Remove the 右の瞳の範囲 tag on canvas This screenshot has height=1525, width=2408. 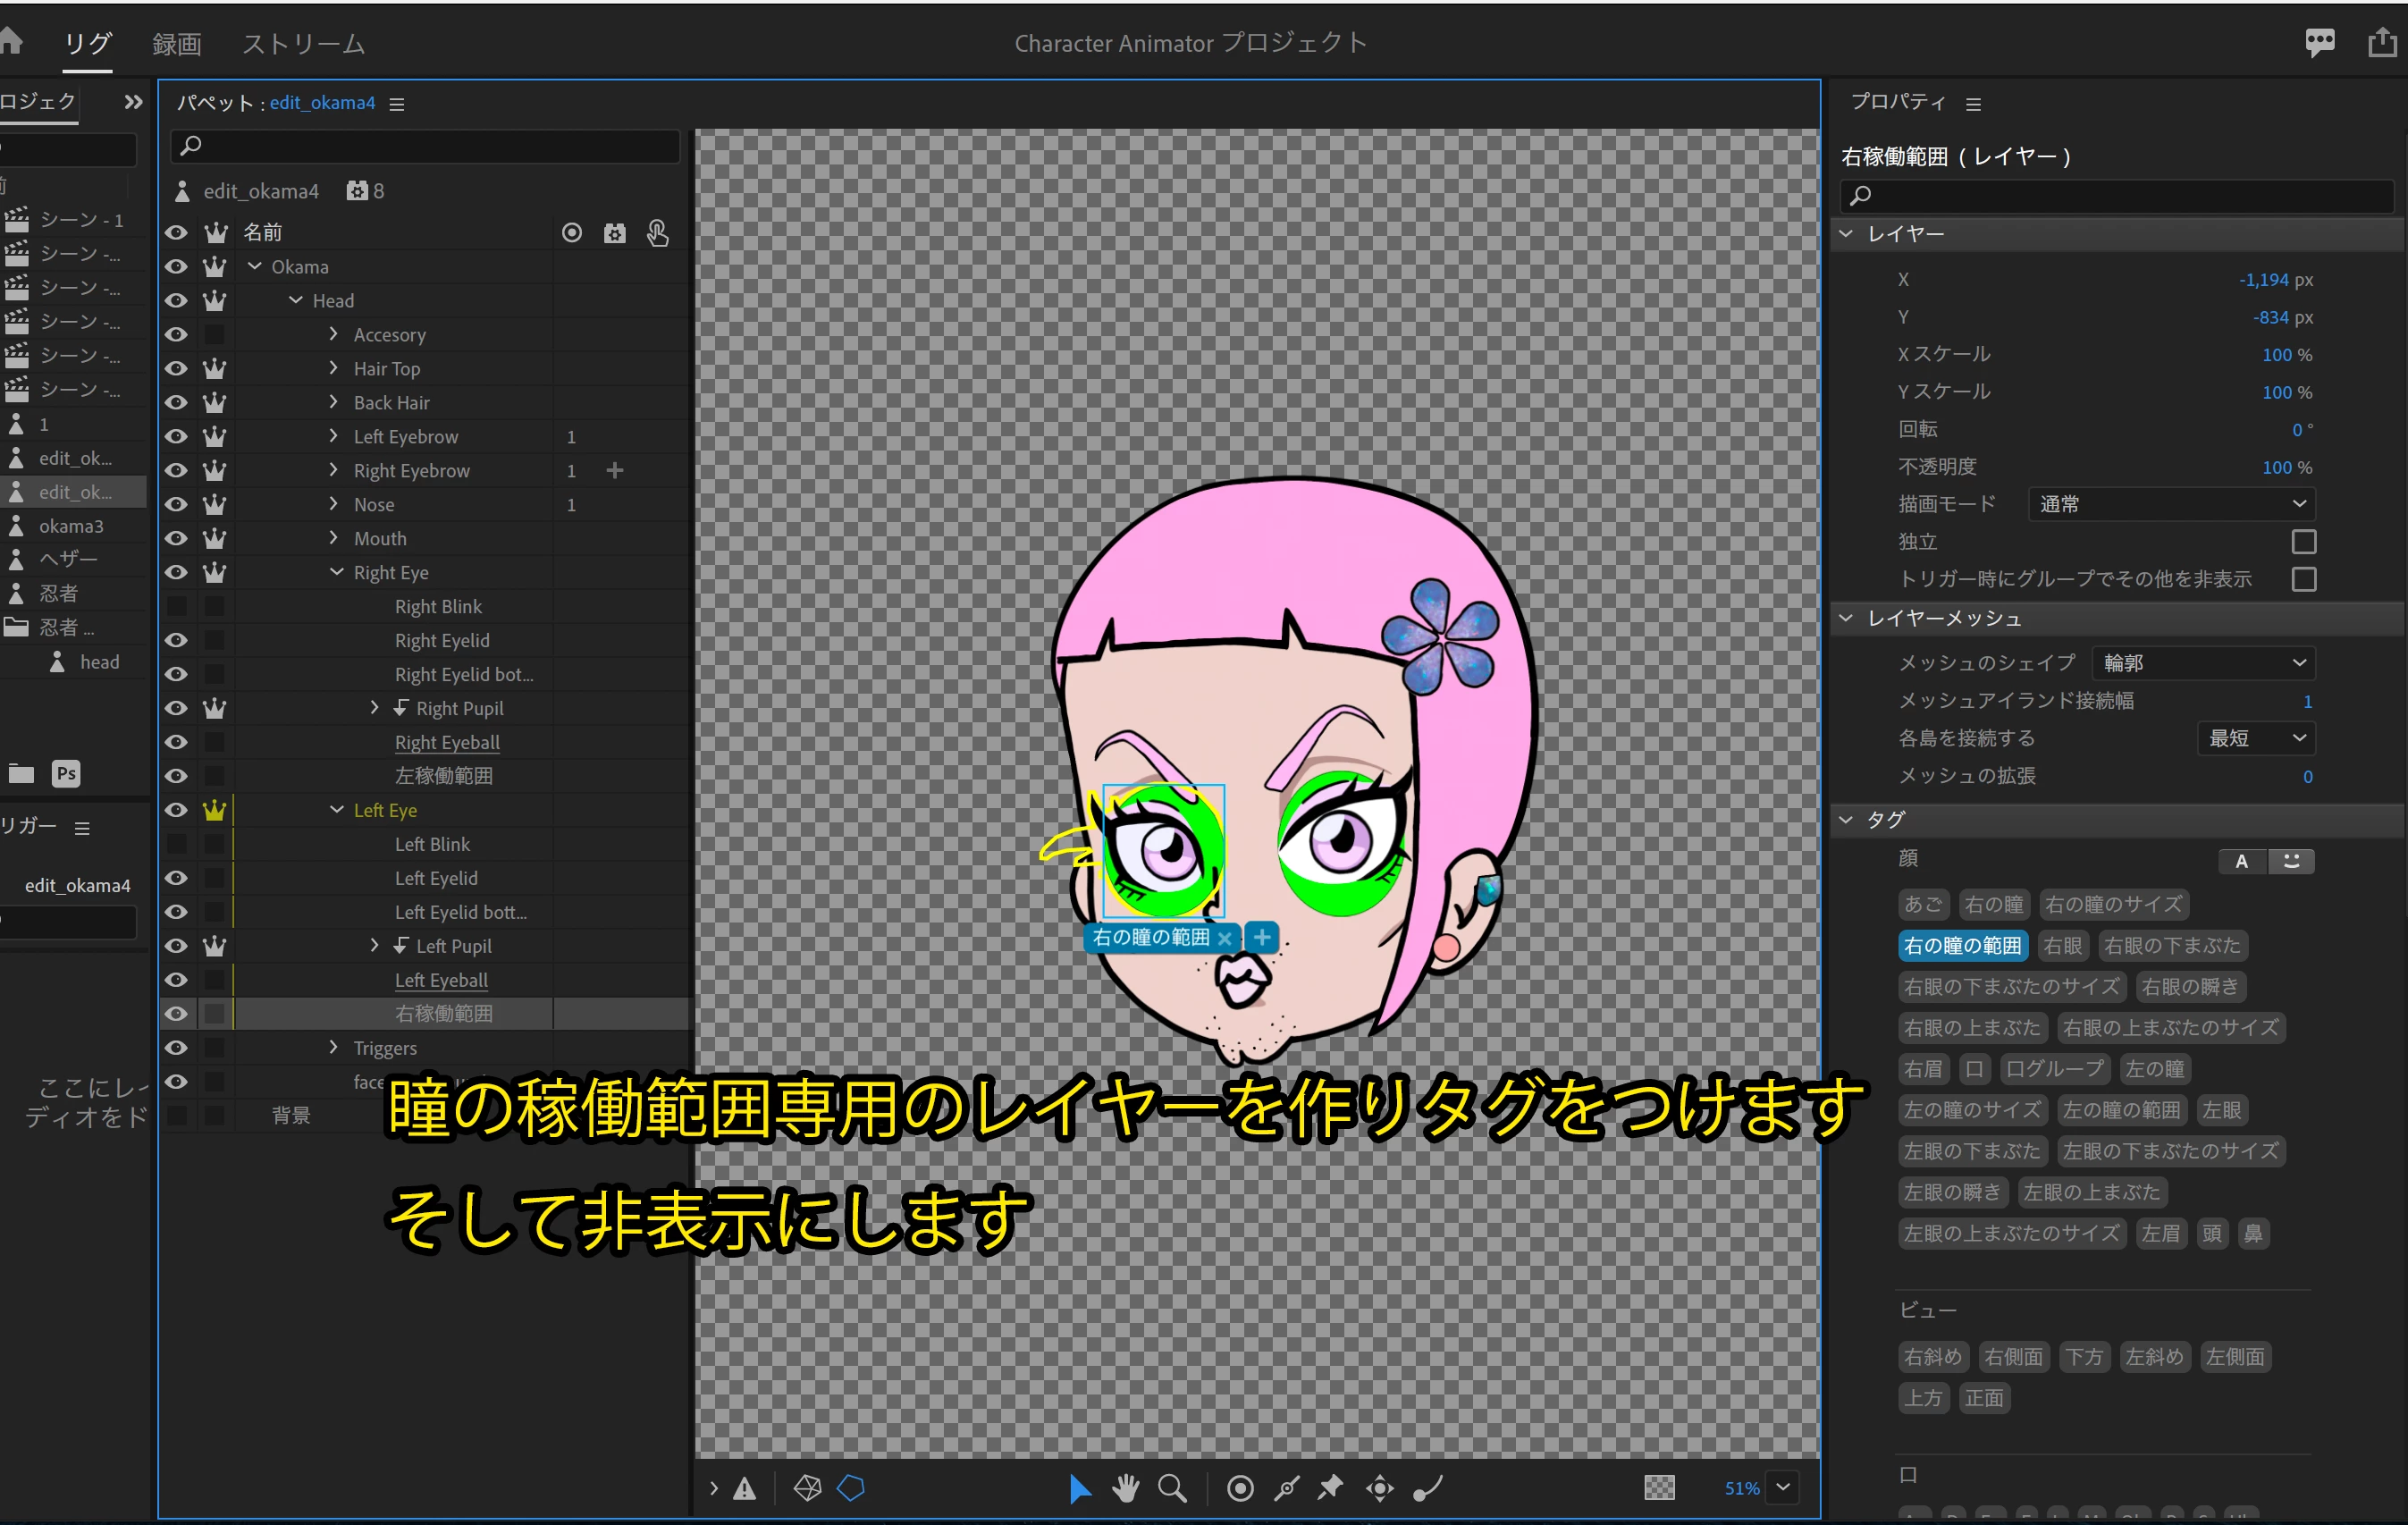(x=1224, y=938)
